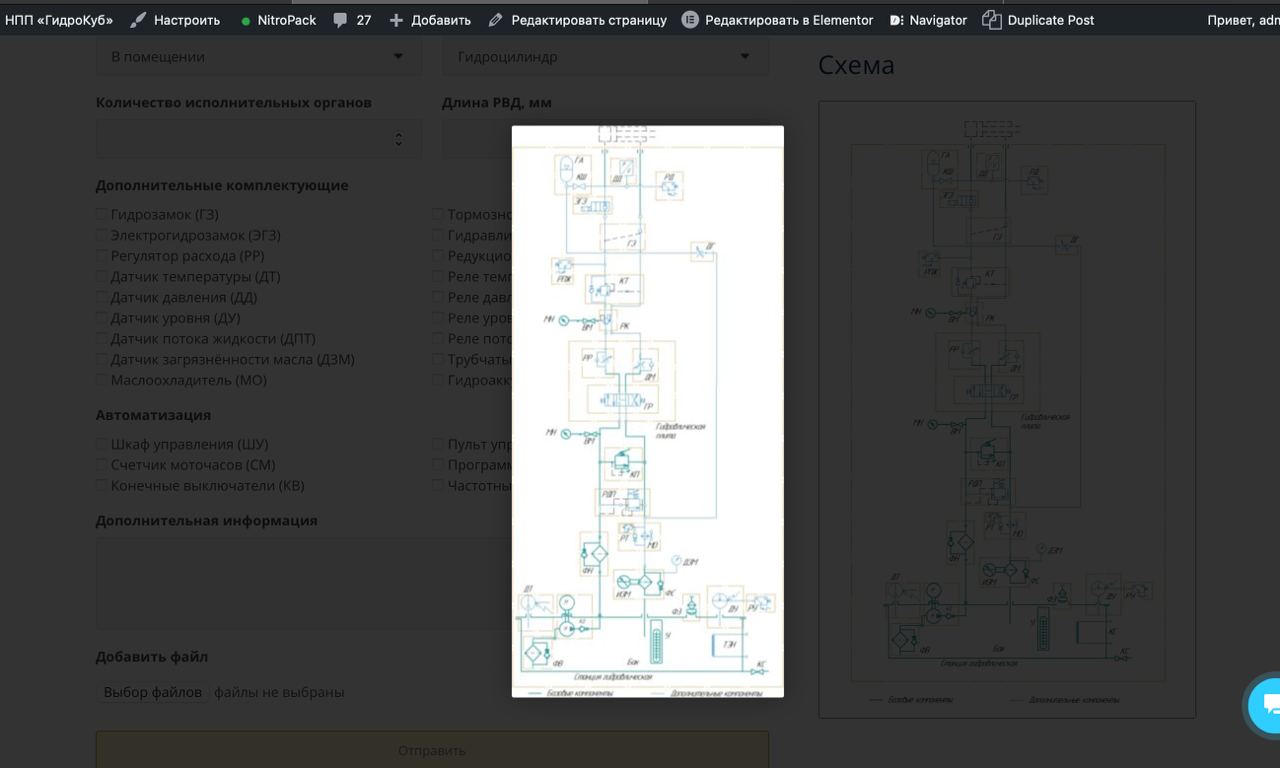Expand the В помещении dropdown
Image resolution: width=1280 pixels, height=768 pixels.
coord(259,57)
